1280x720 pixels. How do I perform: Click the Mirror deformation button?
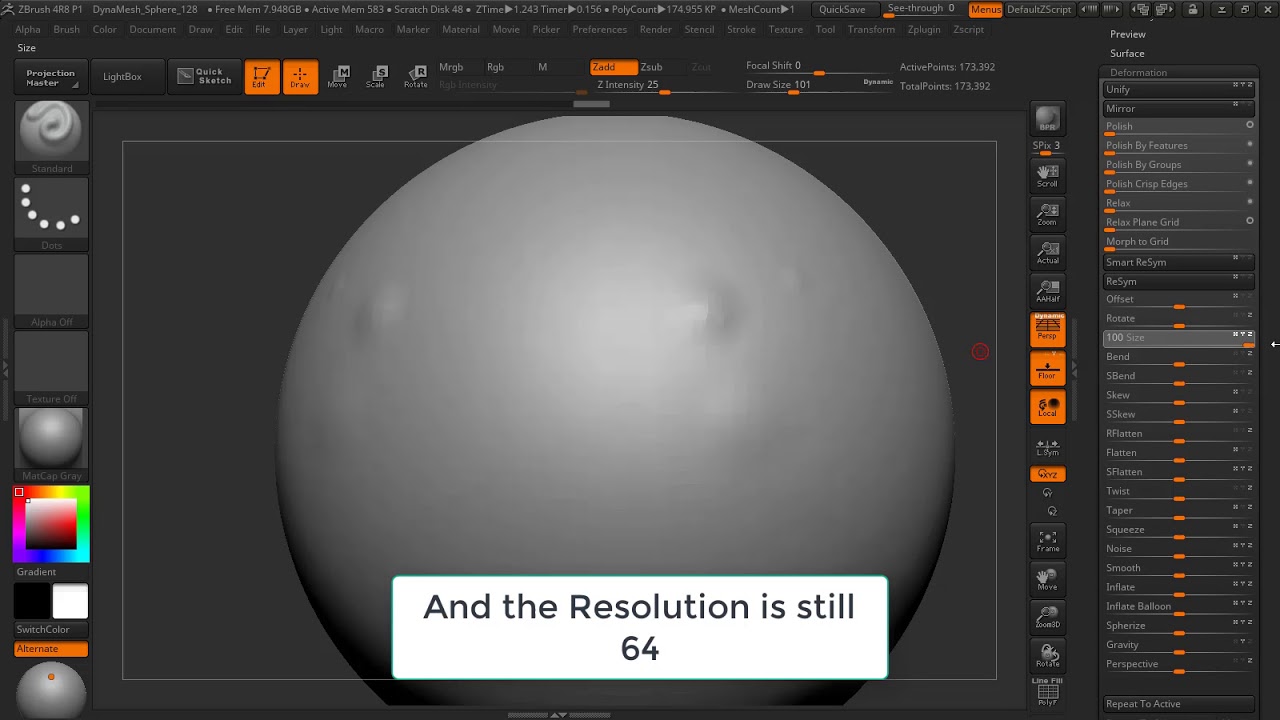pos(1178,108)
